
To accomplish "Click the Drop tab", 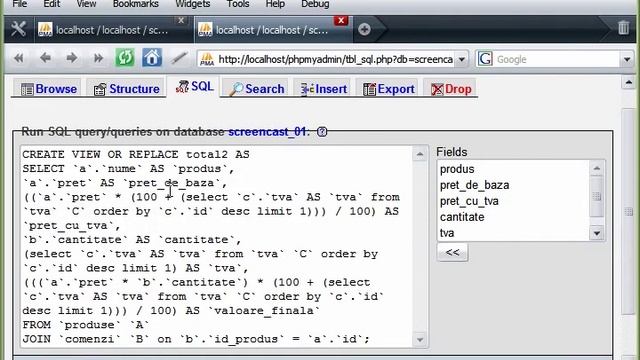I will [451, 89].
